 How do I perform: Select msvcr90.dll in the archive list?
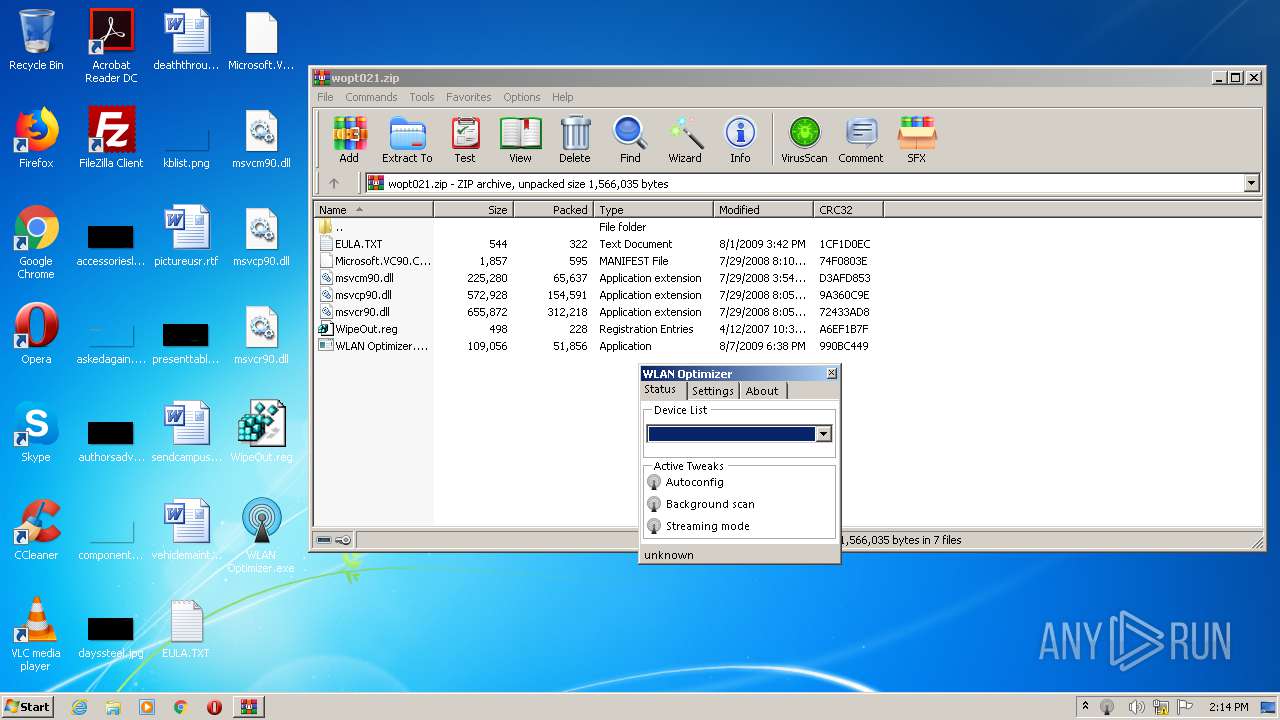595,312
